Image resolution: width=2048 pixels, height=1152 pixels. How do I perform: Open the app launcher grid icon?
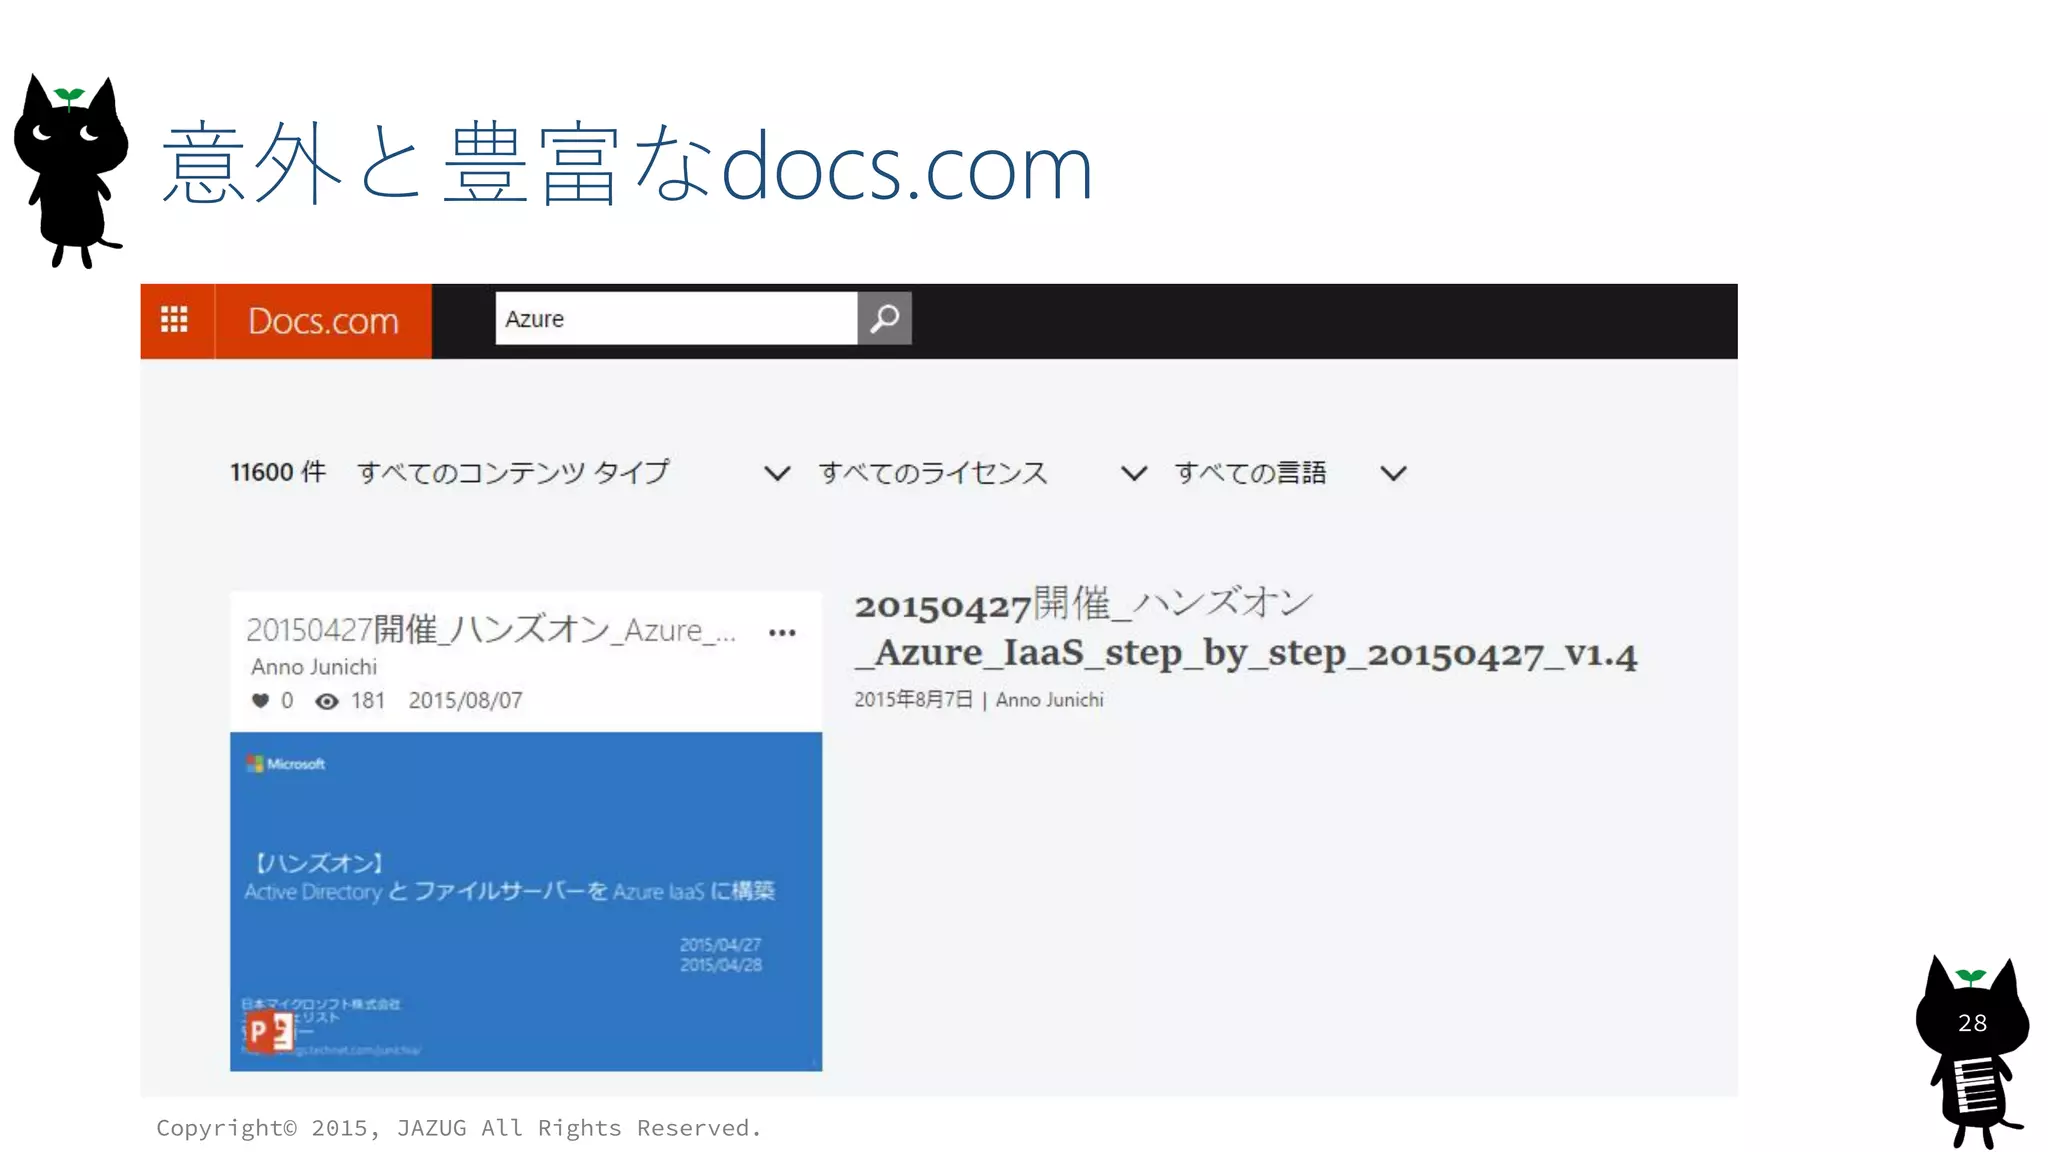coord(174,320)
